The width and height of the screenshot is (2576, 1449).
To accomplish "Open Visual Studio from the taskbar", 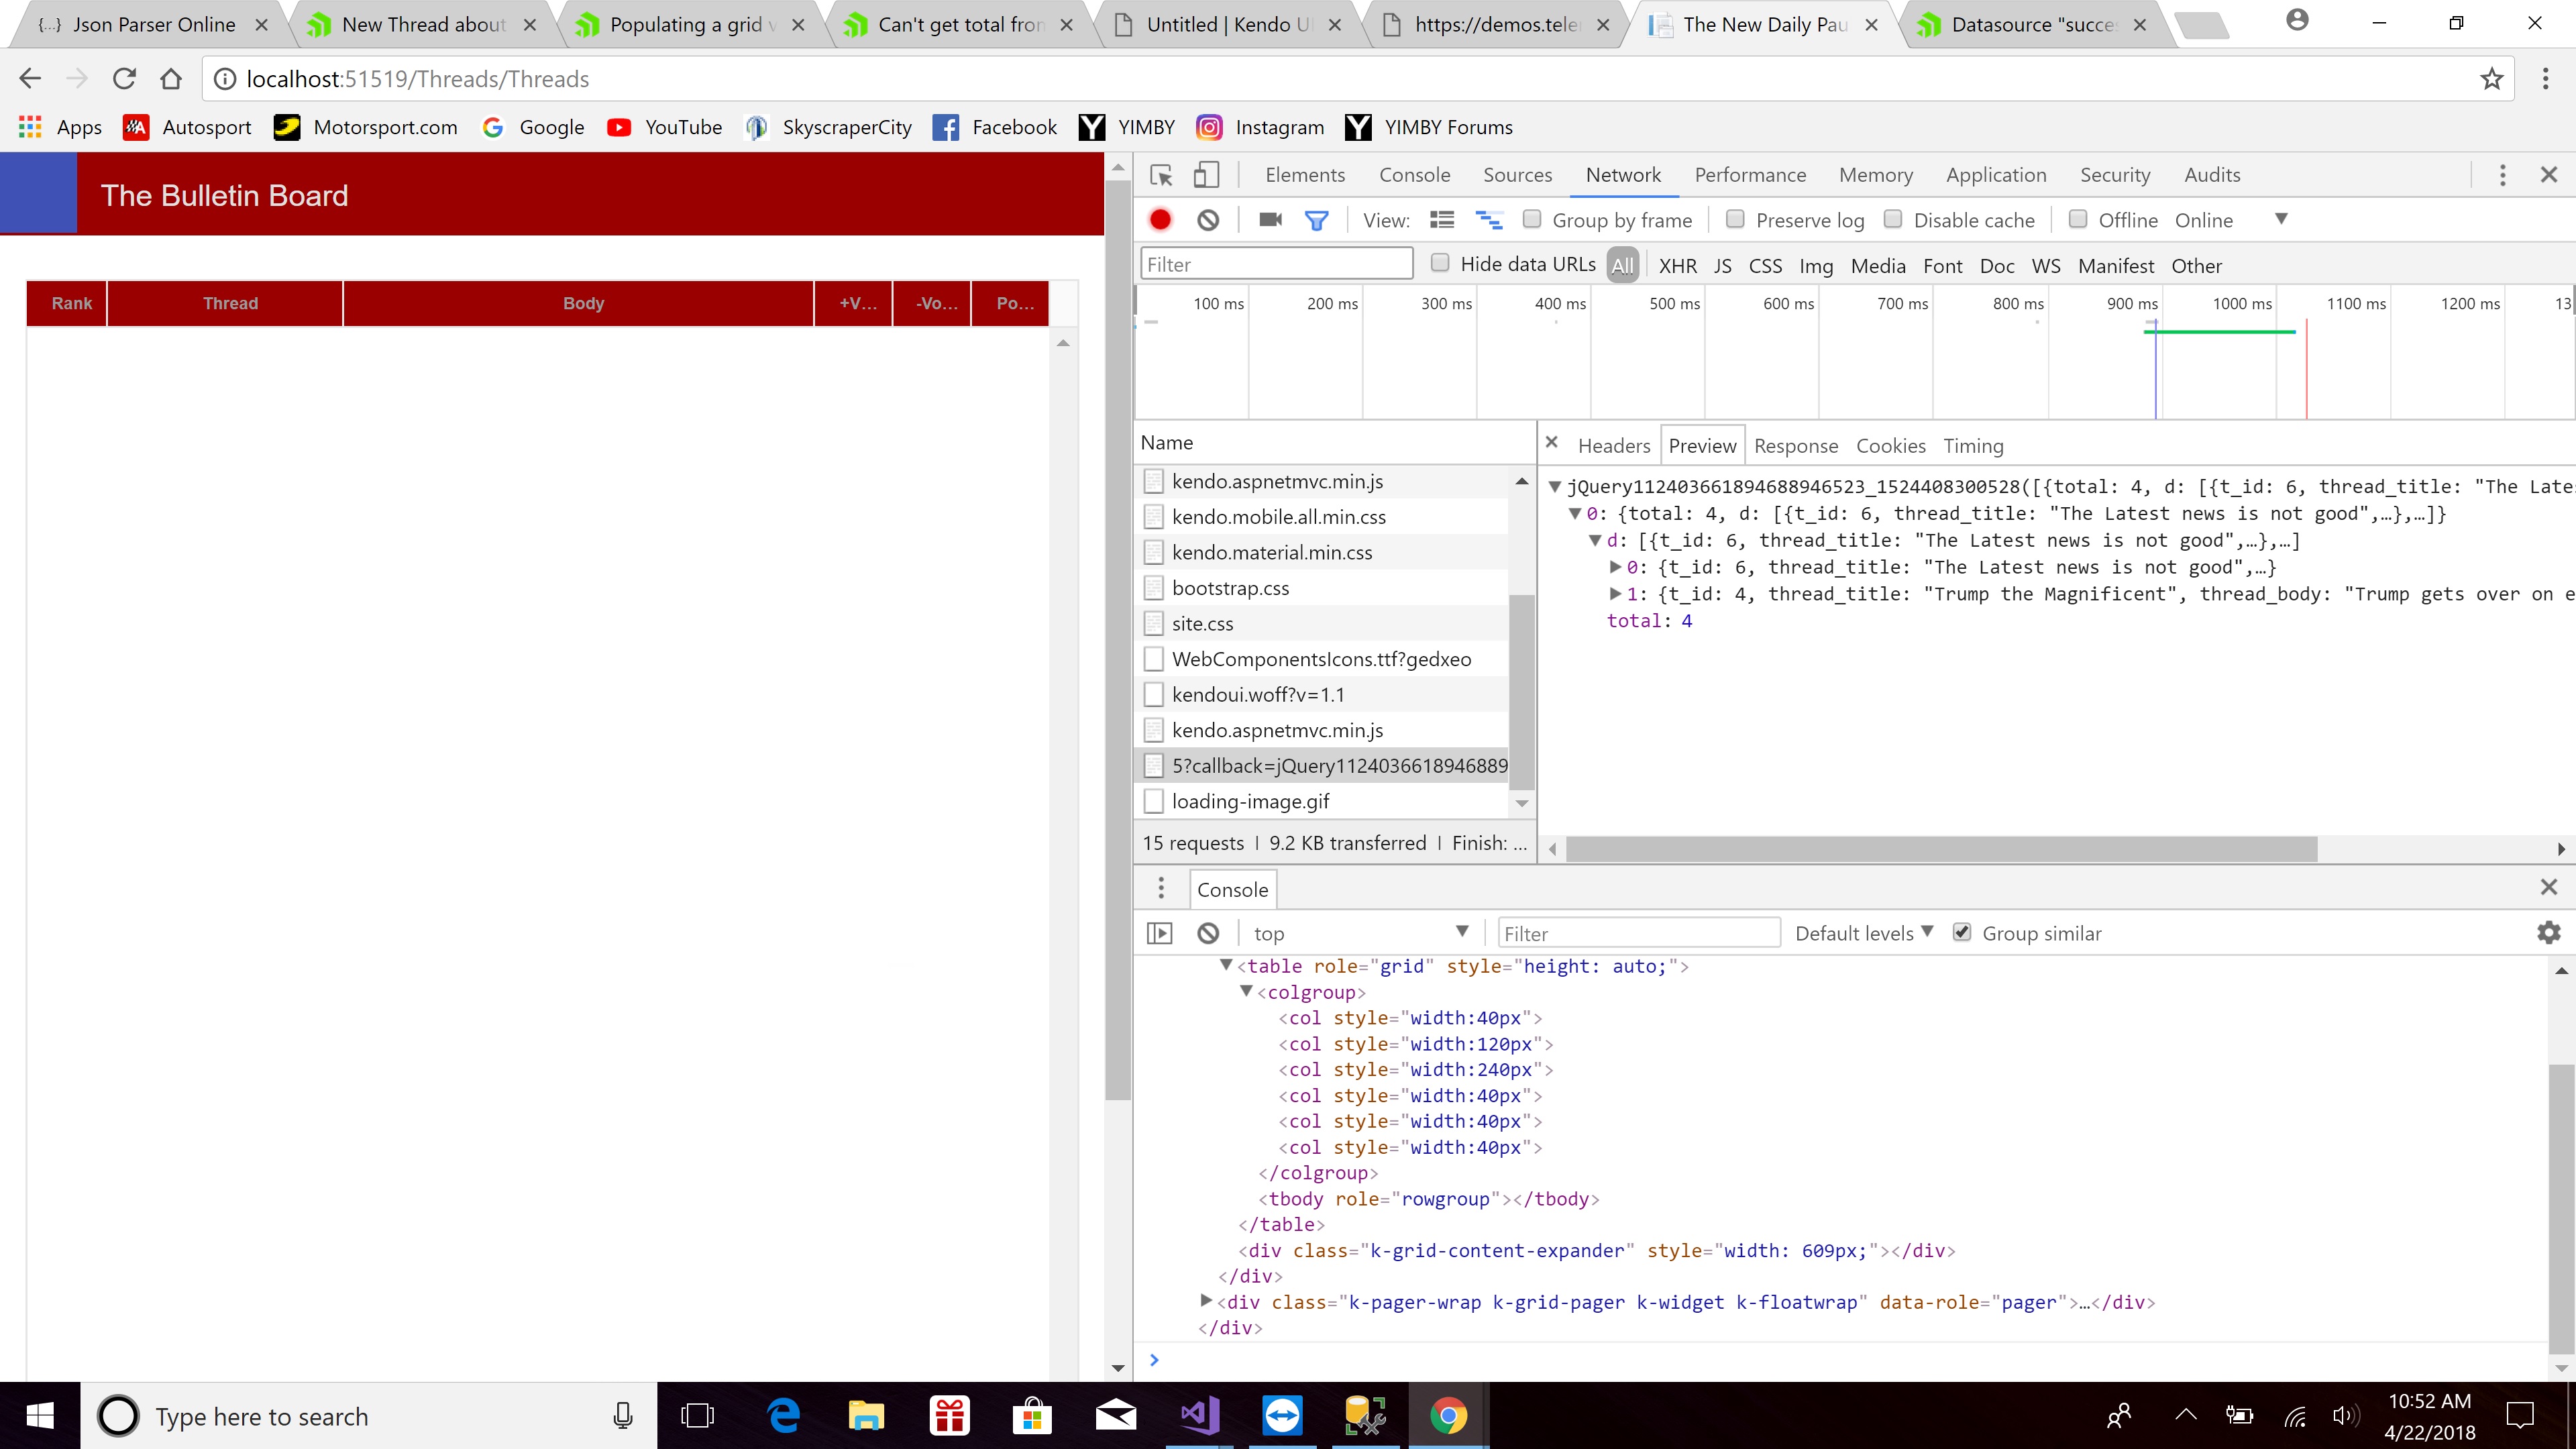I will point(1199,1416).
